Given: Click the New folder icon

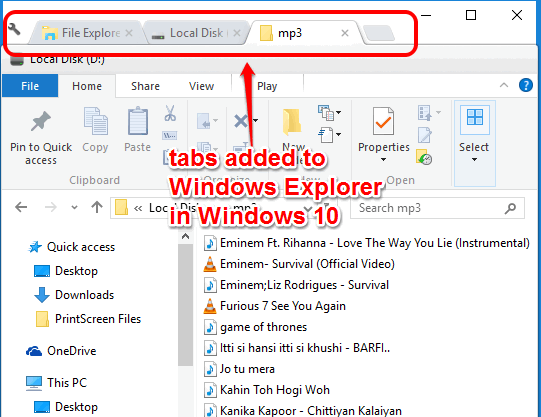Looking at the screenshot, I should pyautogui.click(x=292, y=122).
